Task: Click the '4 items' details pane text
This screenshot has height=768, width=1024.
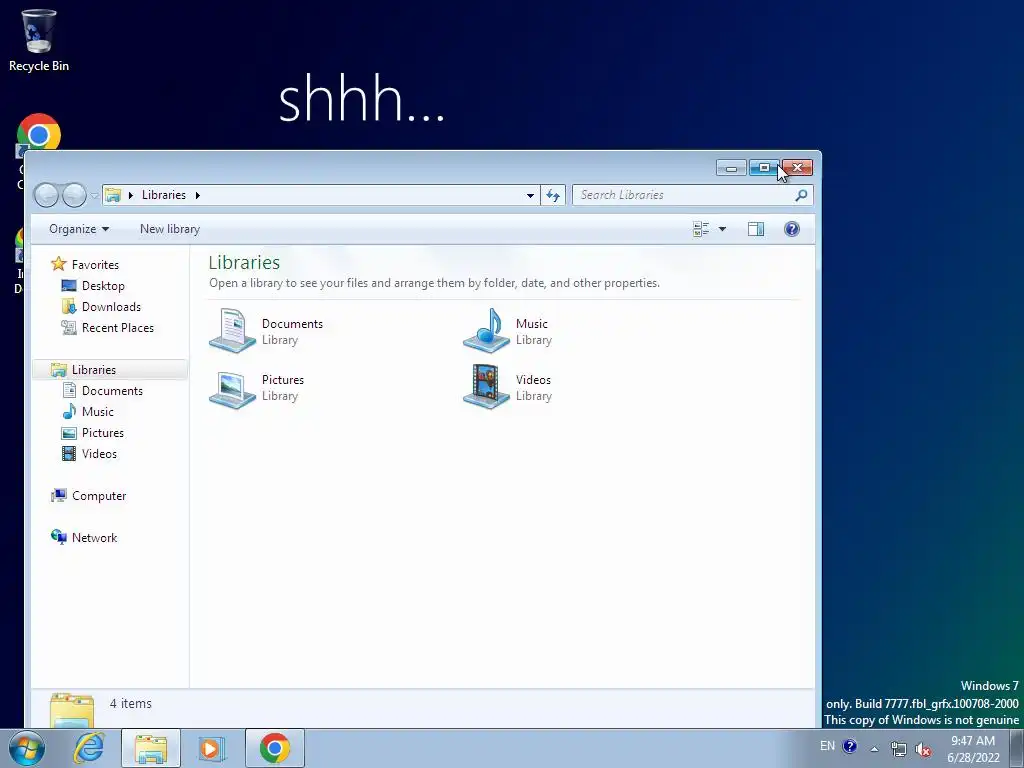Action: pyautogui.click(x=131, y=704)
